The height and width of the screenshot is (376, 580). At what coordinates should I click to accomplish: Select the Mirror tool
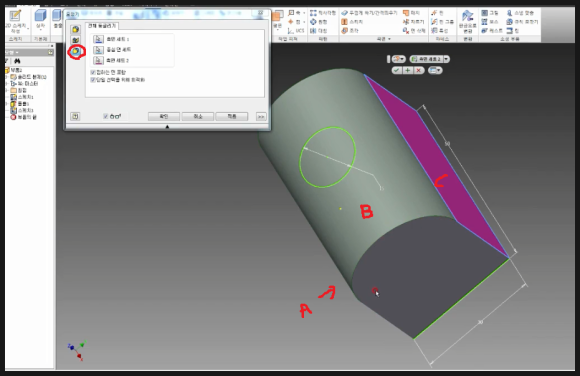tap(318, 31)
